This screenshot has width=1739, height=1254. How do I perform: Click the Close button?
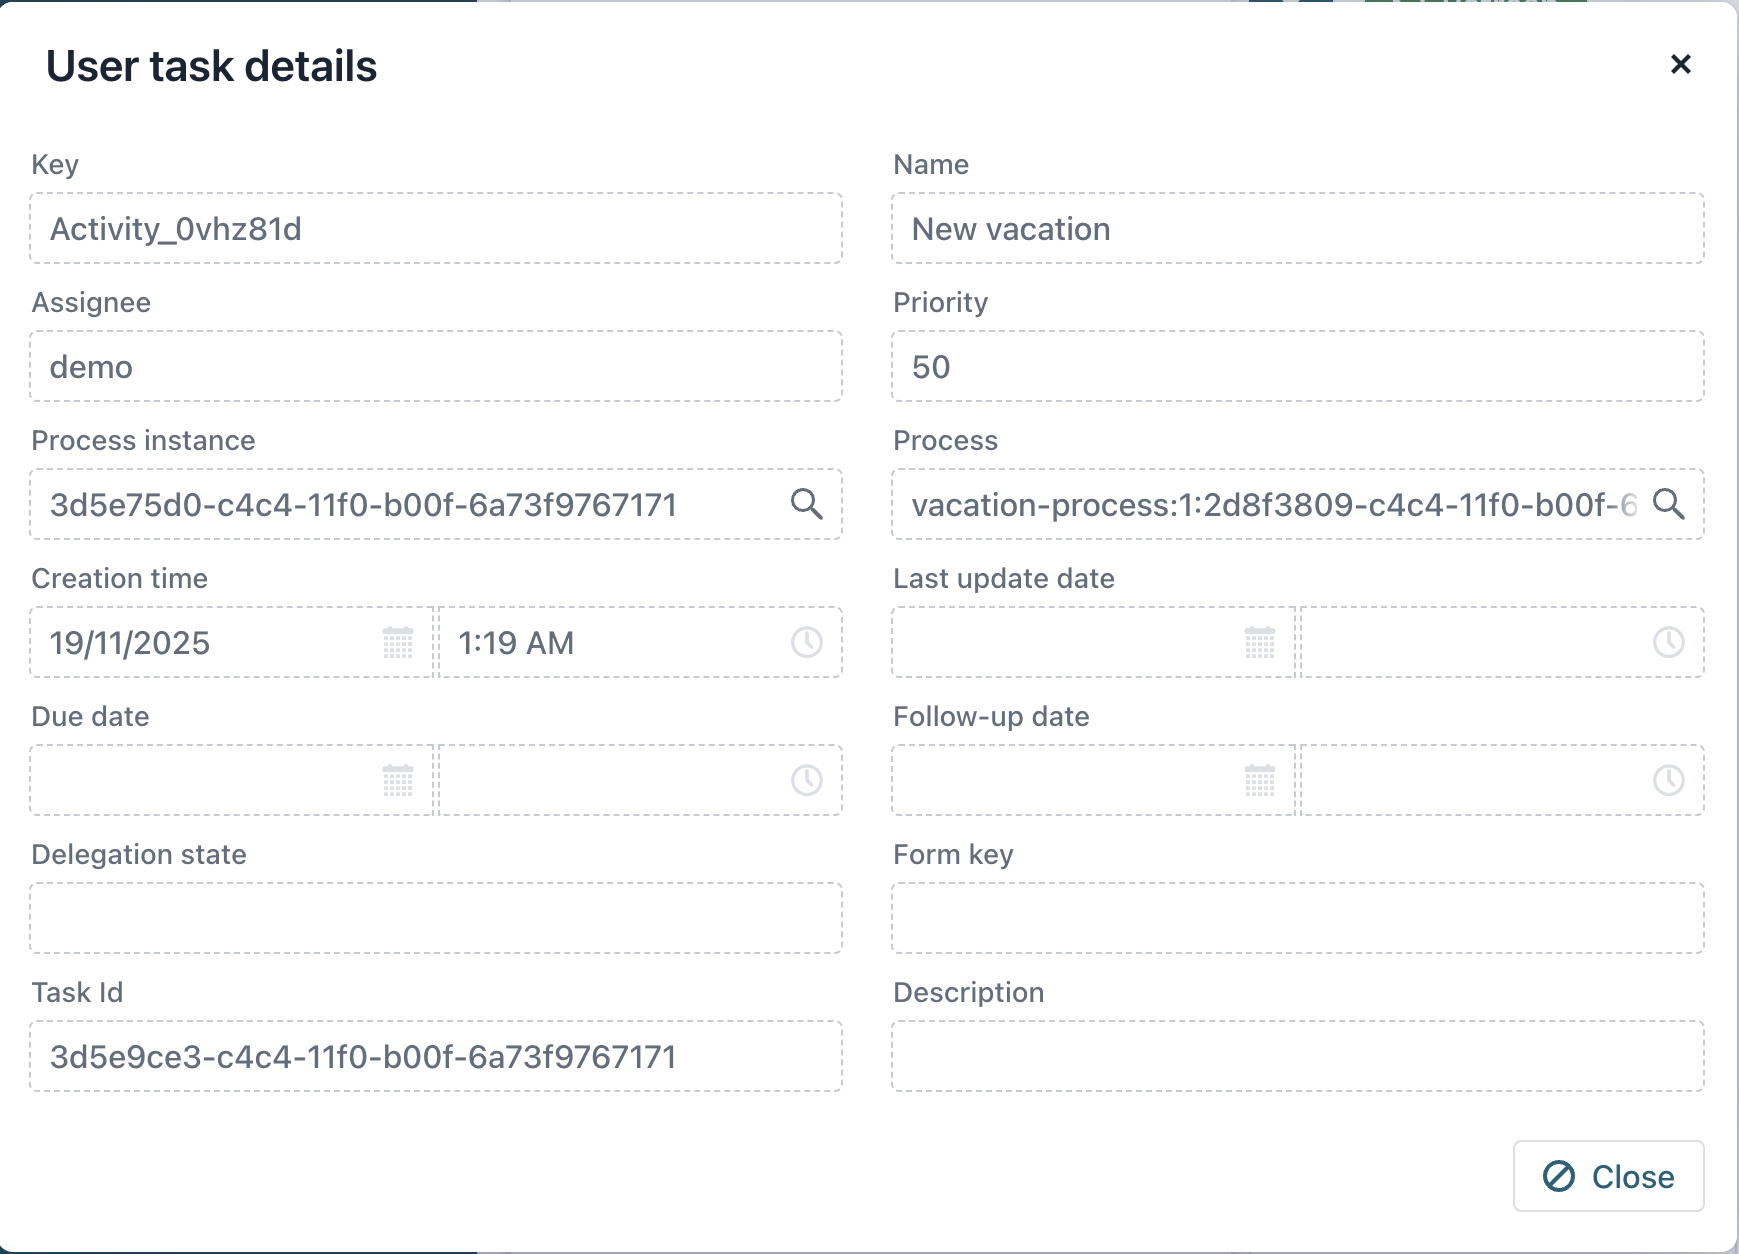(x=1607, y=1176)
